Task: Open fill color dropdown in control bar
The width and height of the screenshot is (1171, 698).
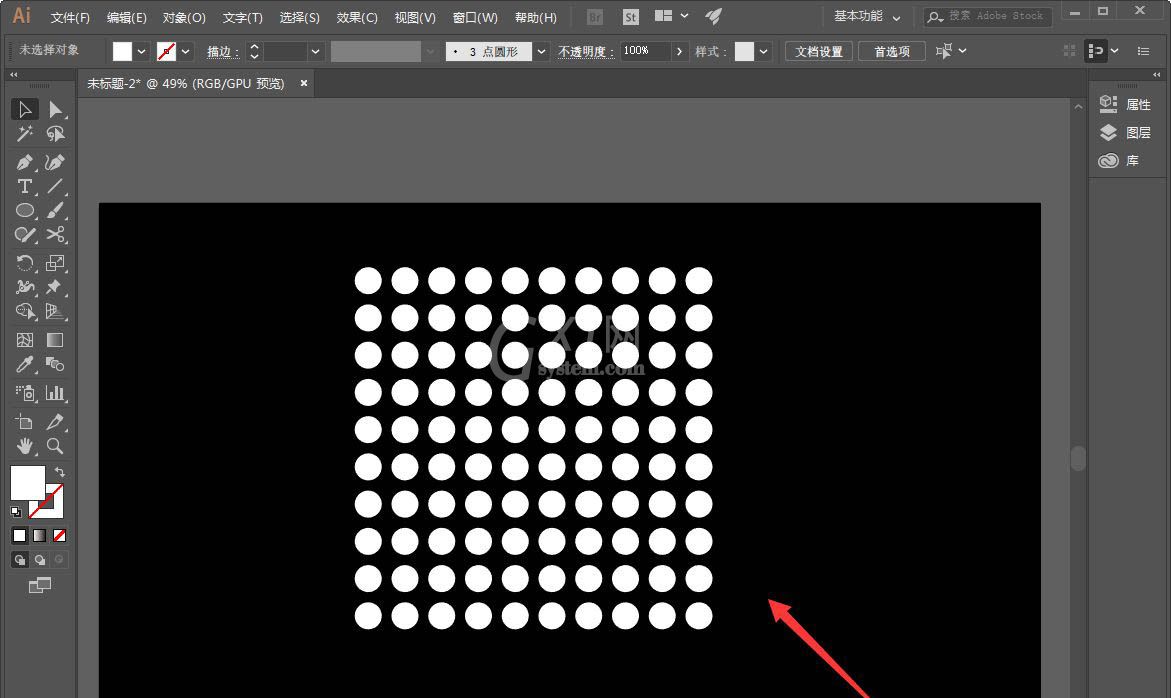Action: click(x=141, y=51)
